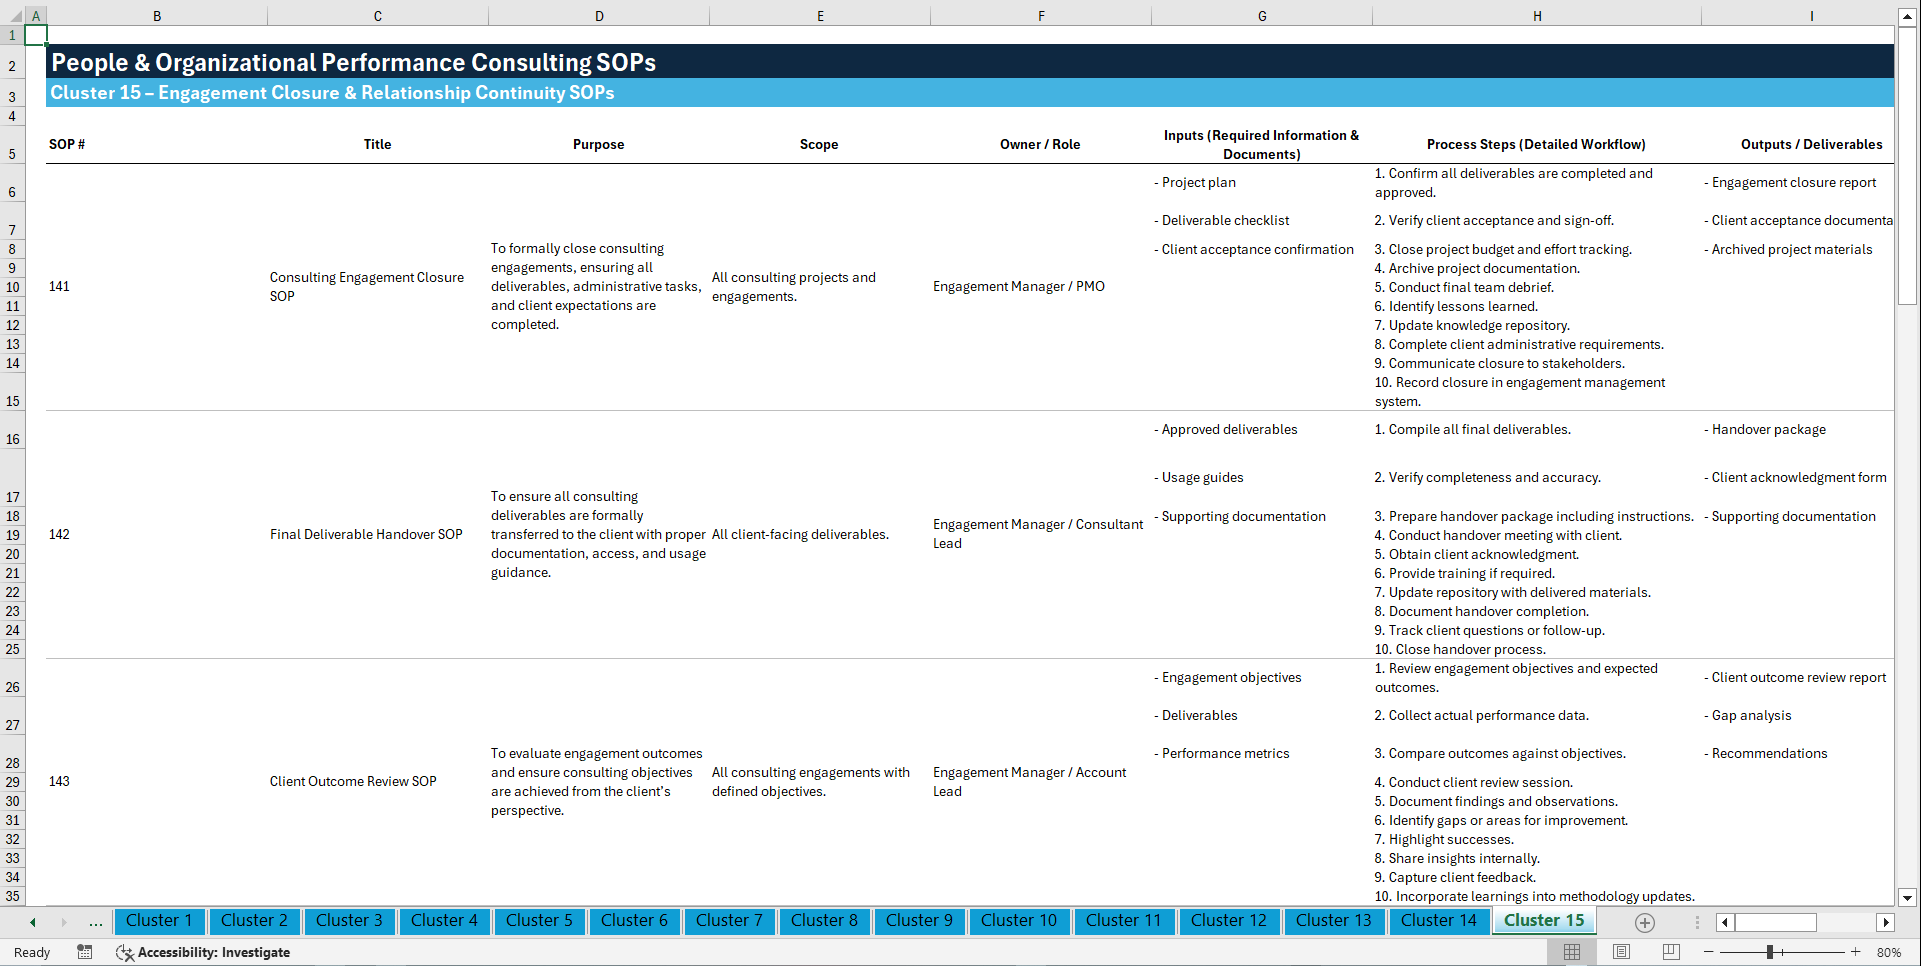Click the New Sheet plus icon
This screenshot has height=966, width=1921.
coord(1644,922)
